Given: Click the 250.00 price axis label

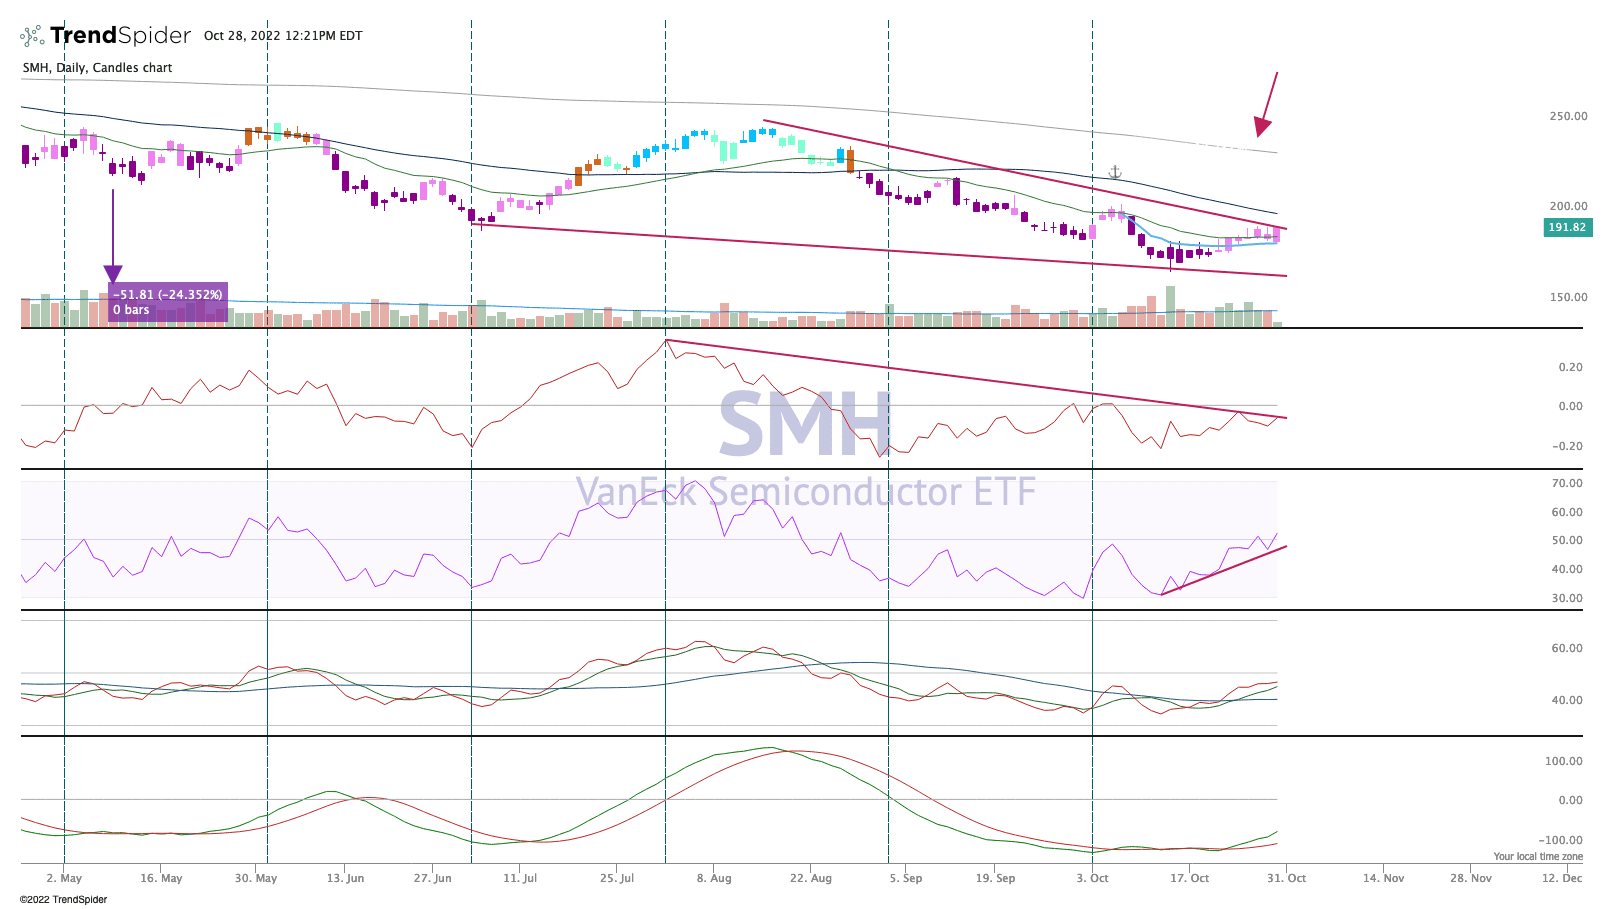Looking at the screenshot, I should pyautogui.click(x=1568, y=116).
